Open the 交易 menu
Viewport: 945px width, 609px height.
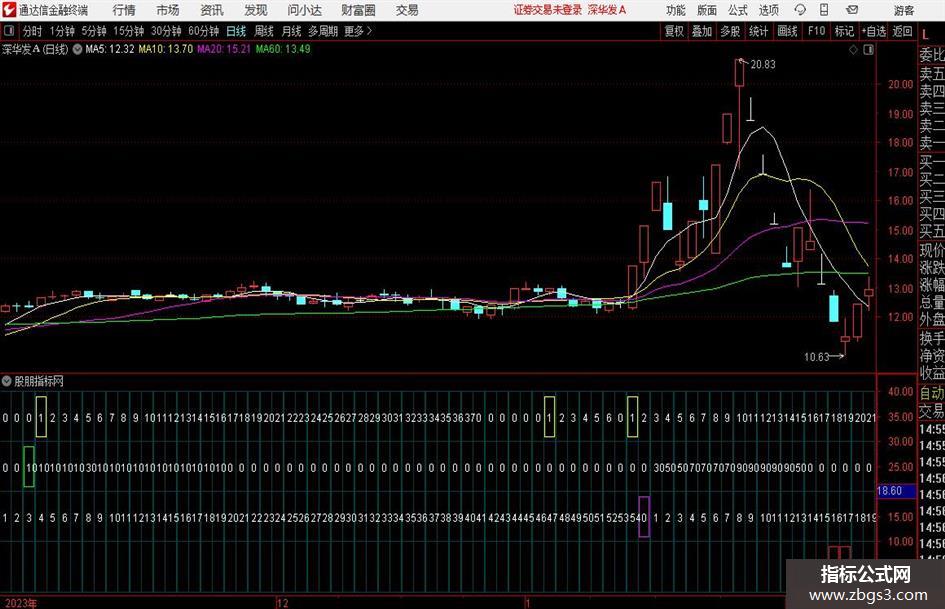(407, 10)
